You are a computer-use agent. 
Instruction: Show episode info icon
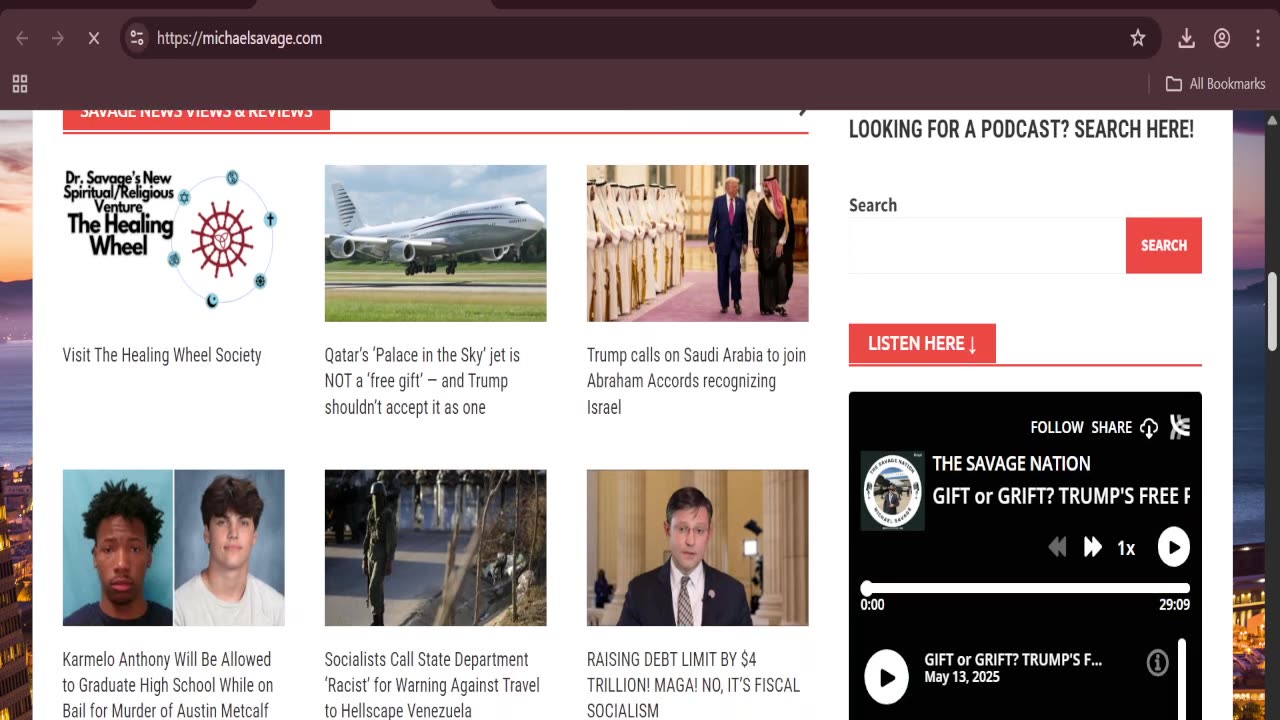click(x=1157, y=662)
